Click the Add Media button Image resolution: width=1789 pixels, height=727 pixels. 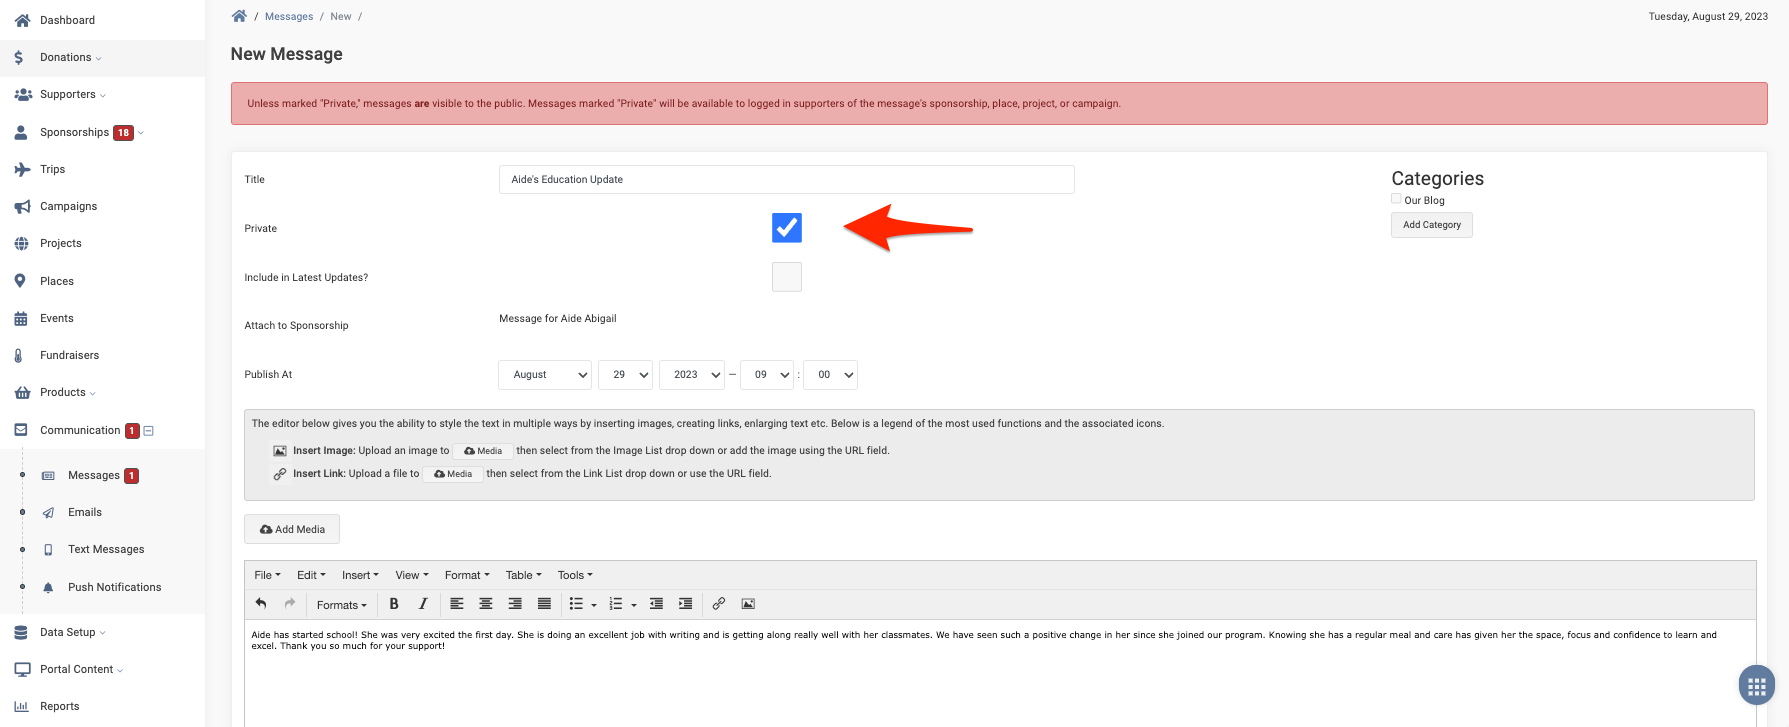(292, 529)
